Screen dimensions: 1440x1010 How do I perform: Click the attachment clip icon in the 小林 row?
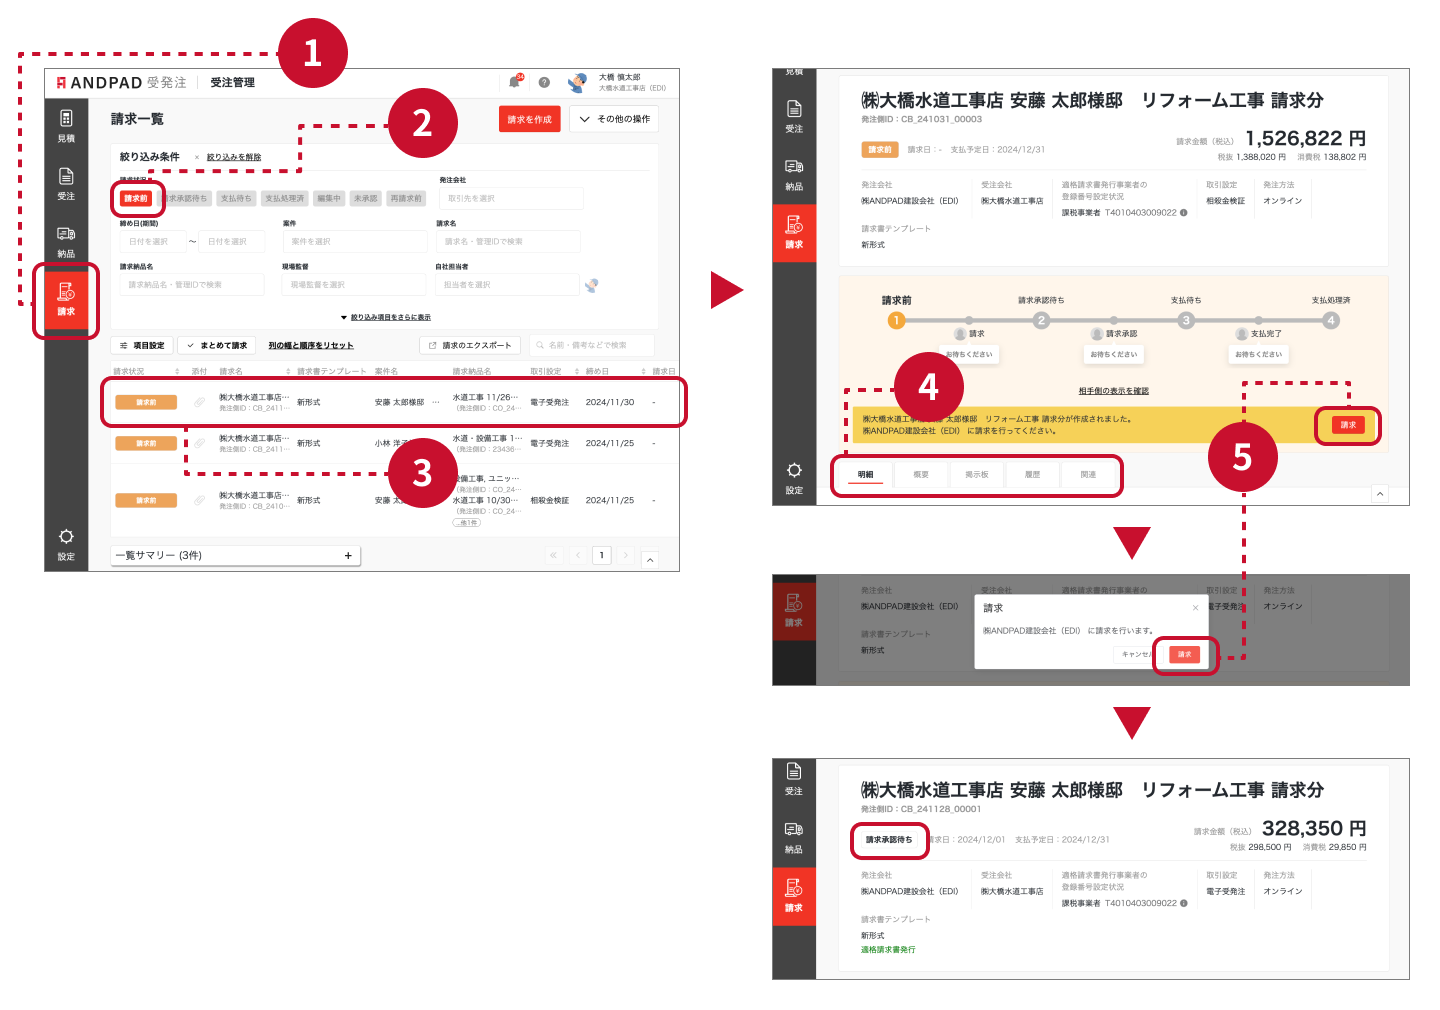coord(199,443)
